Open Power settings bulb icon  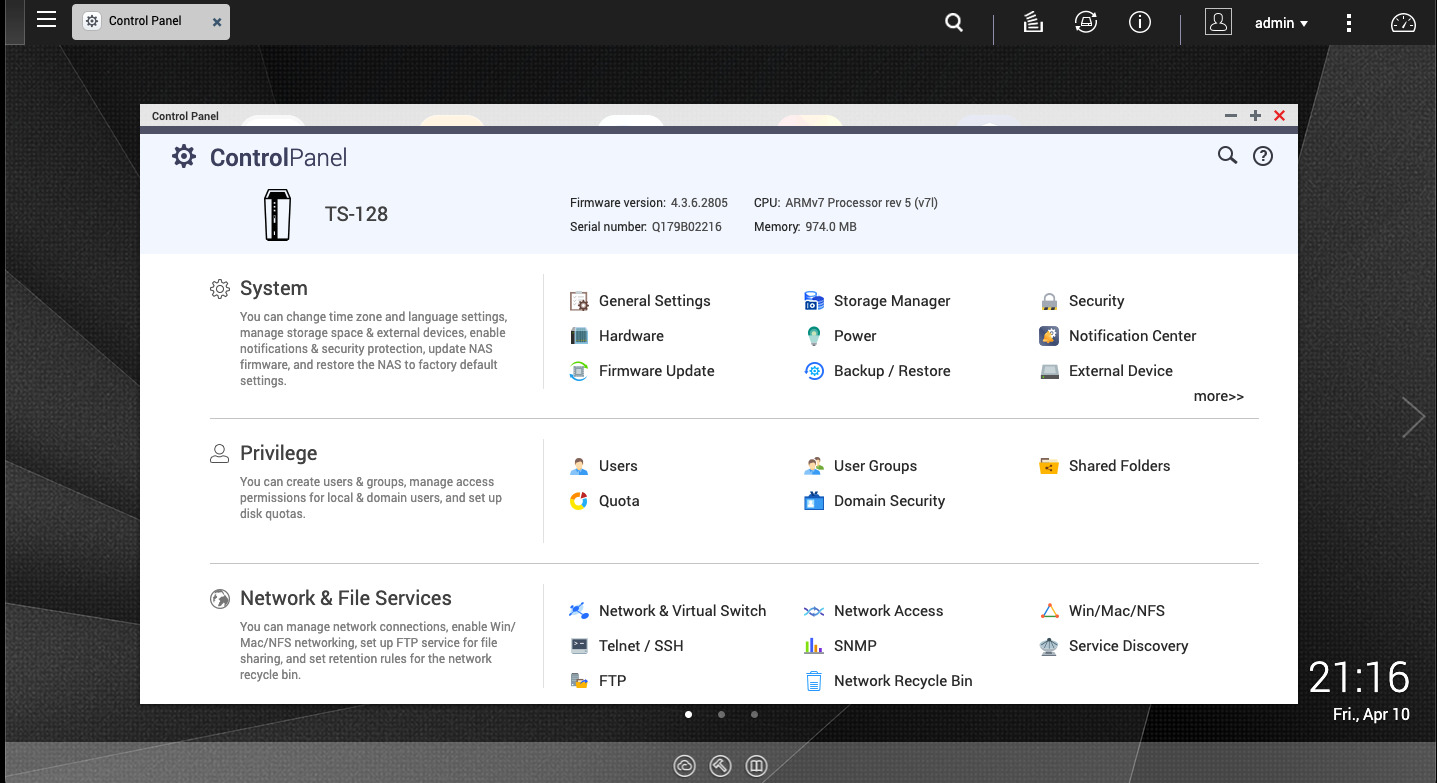[814, 336]
